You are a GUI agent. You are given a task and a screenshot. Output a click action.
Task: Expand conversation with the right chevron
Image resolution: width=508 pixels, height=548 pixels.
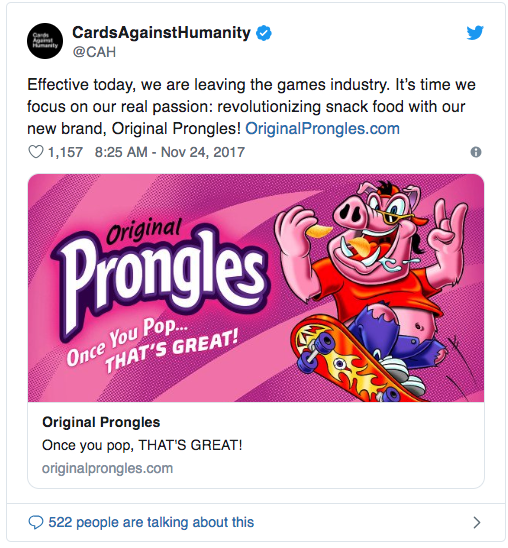point(477,522)
